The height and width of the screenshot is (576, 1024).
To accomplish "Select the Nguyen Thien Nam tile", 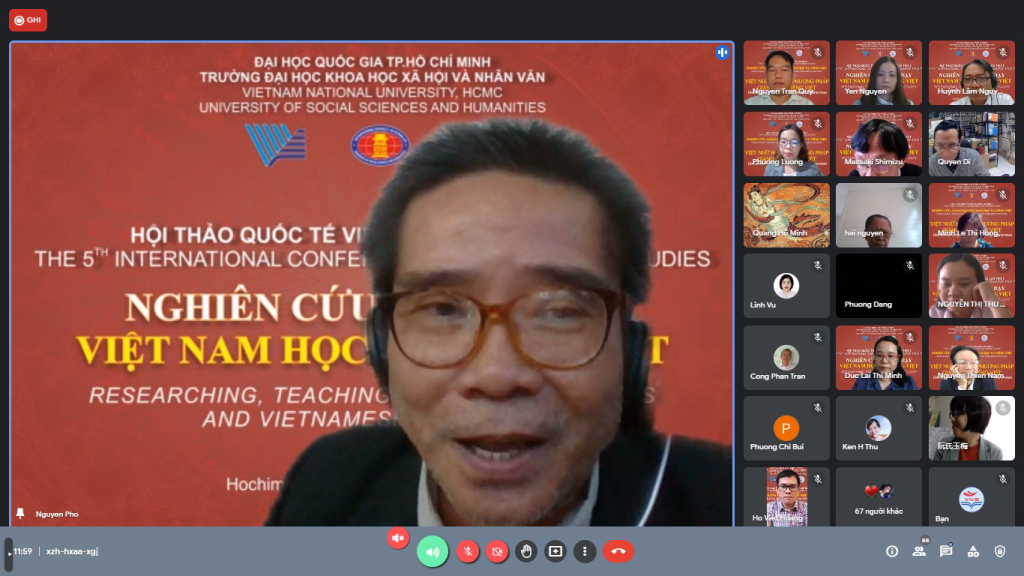I will click(x=972, y=357).
